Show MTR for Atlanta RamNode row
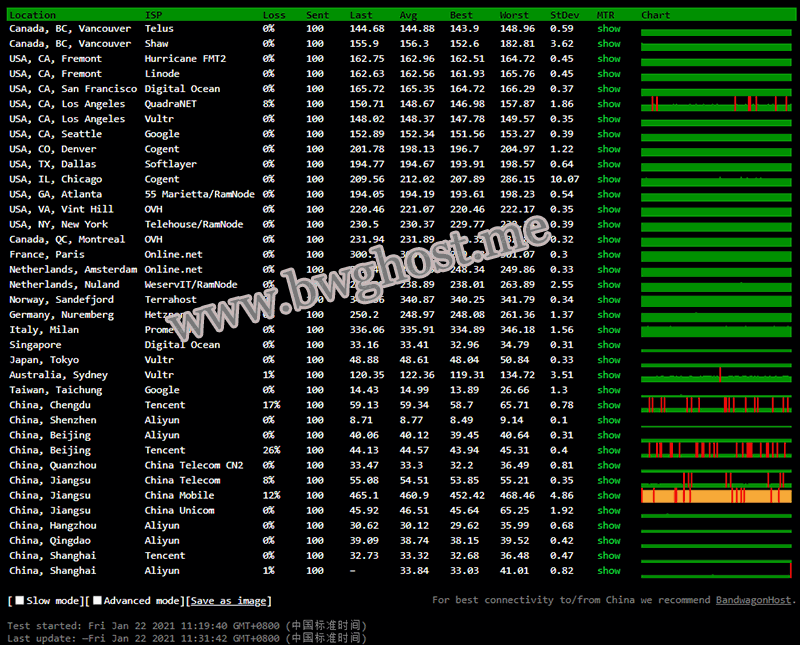This screenshot has width=800, height=645. [609, 194]
